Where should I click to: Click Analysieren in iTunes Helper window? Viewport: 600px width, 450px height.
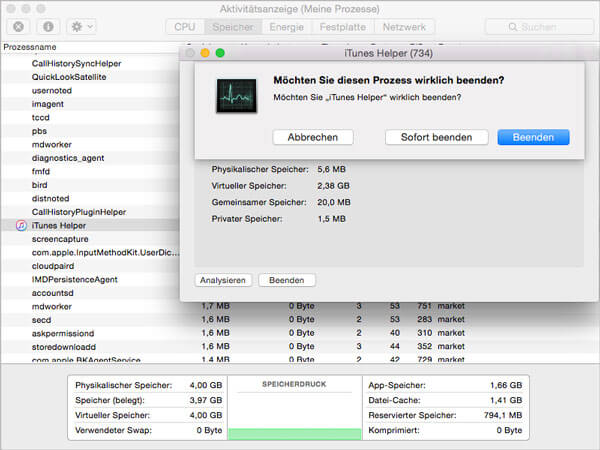pyautogui.click(x=223, y=280)
